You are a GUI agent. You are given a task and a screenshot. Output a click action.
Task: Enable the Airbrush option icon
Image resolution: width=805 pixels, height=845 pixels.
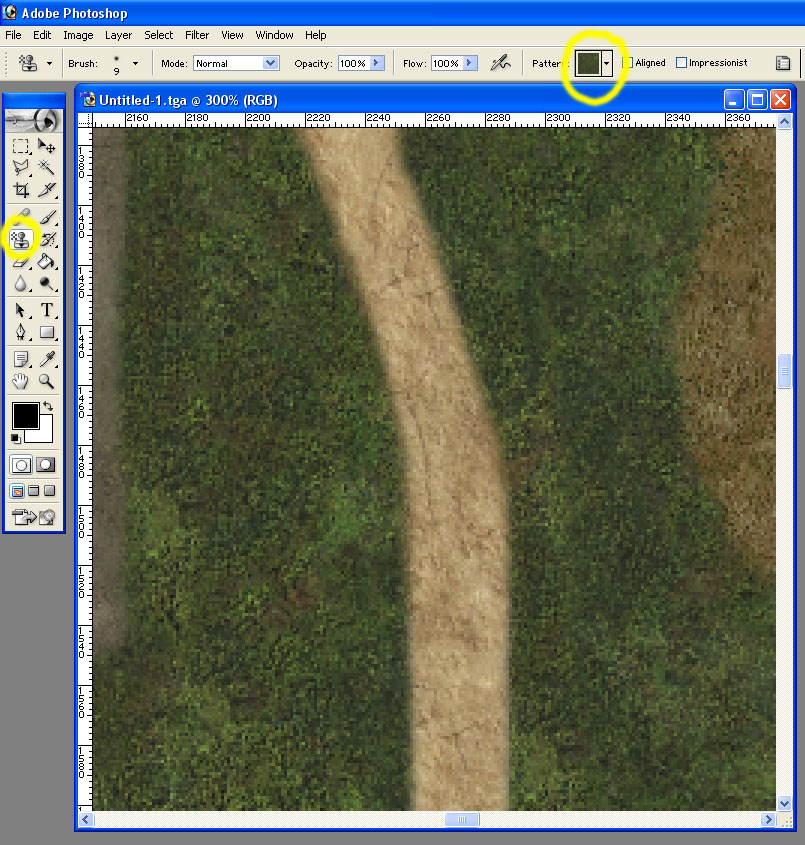501,63
